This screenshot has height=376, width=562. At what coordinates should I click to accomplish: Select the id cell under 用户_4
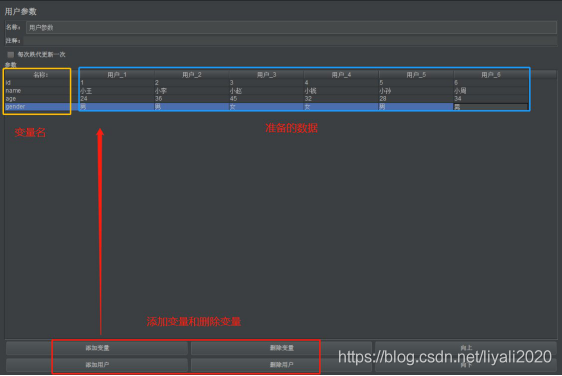[341, 83]
